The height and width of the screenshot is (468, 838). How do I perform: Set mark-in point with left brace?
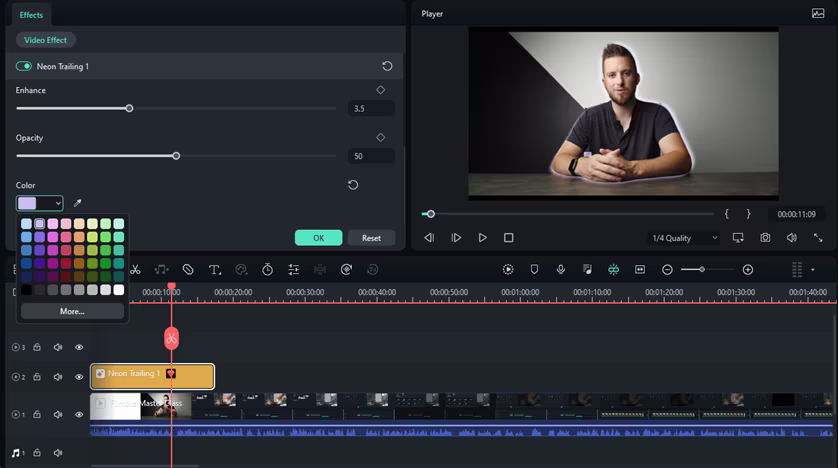pos(727,214)
